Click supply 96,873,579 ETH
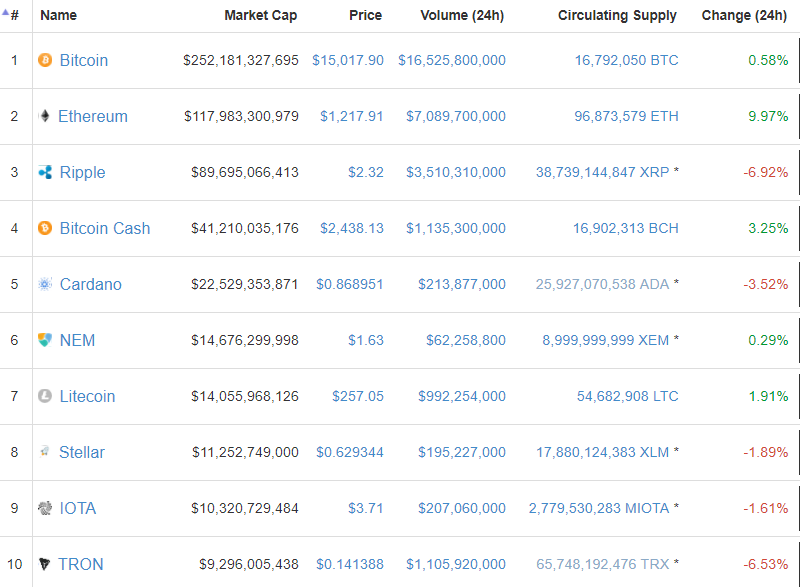Viewport: 800px width, 587px height. tap(627, 116)
